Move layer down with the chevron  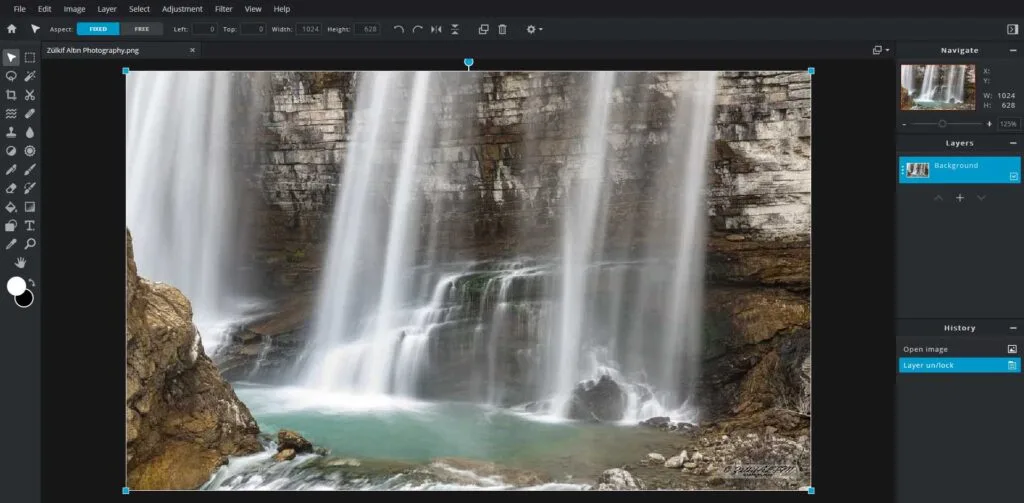tap(981, 198)
